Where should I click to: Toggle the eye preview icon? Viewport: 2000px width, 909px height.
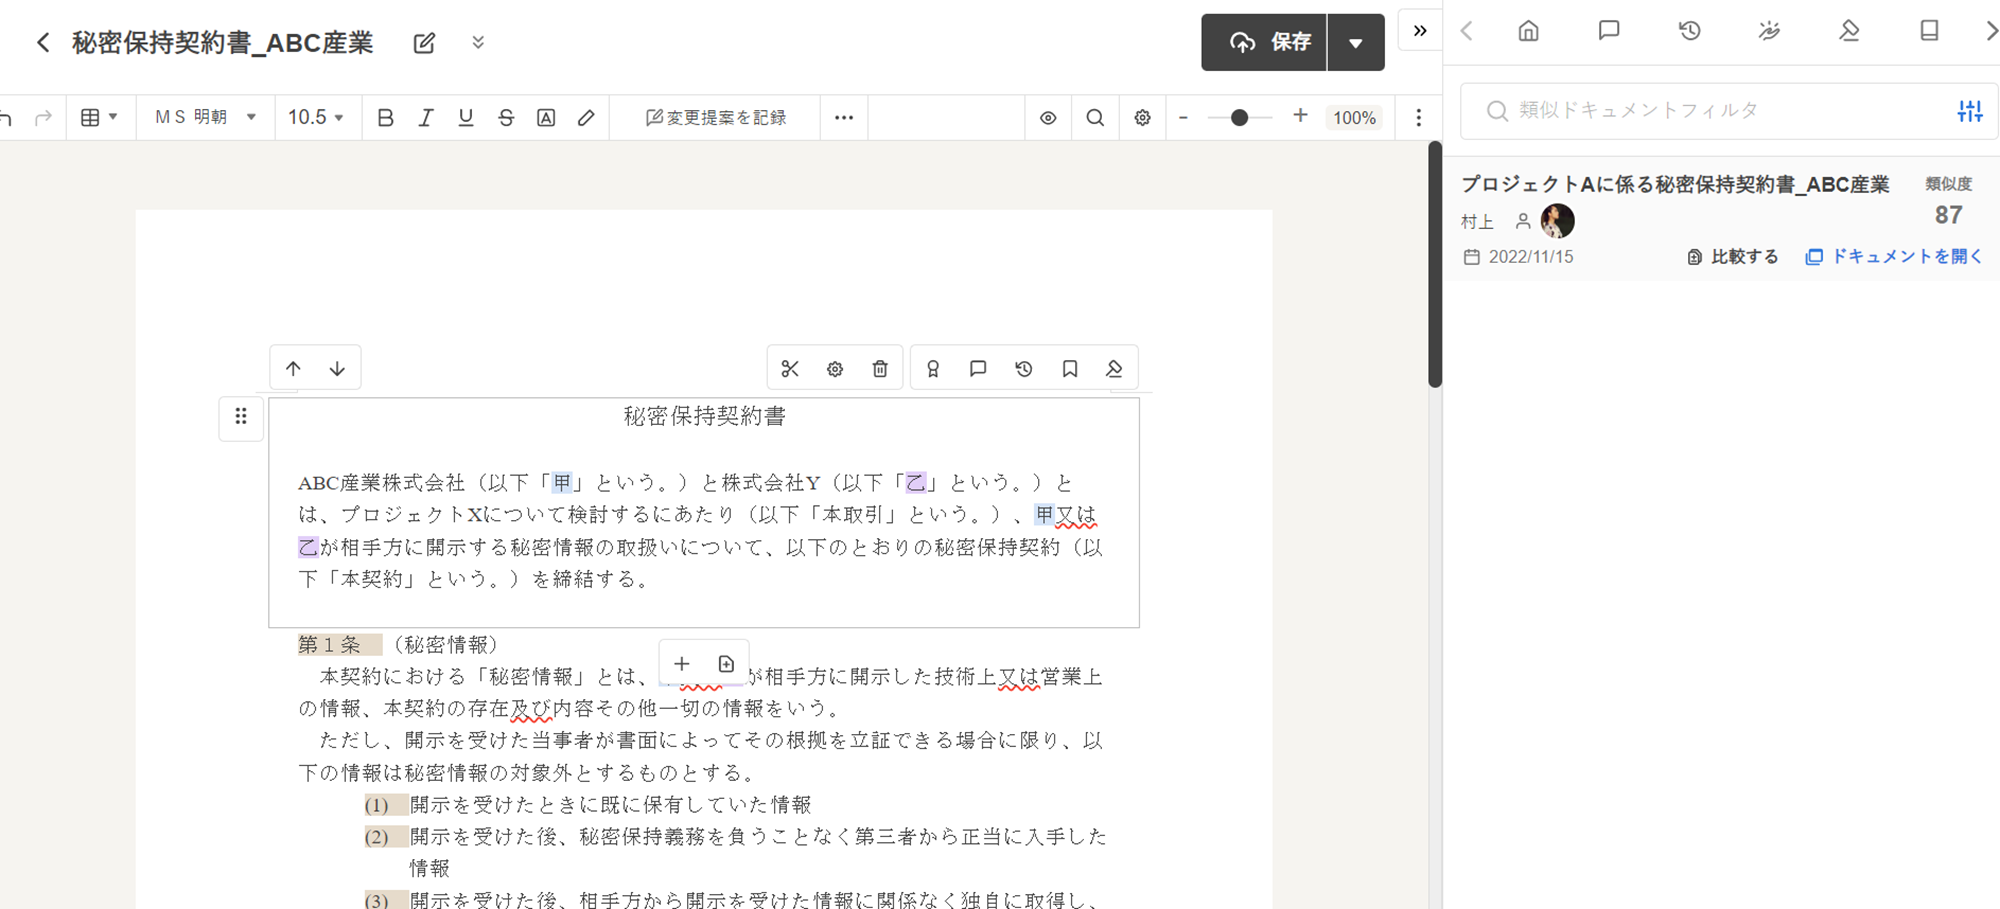click(x=1048, y=118)
